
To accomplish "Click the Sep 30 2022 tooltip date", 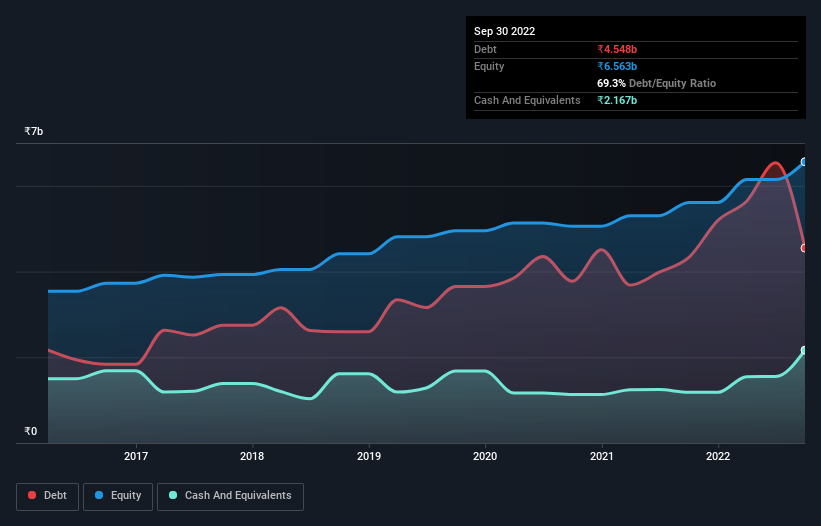I will pos(504,31).
